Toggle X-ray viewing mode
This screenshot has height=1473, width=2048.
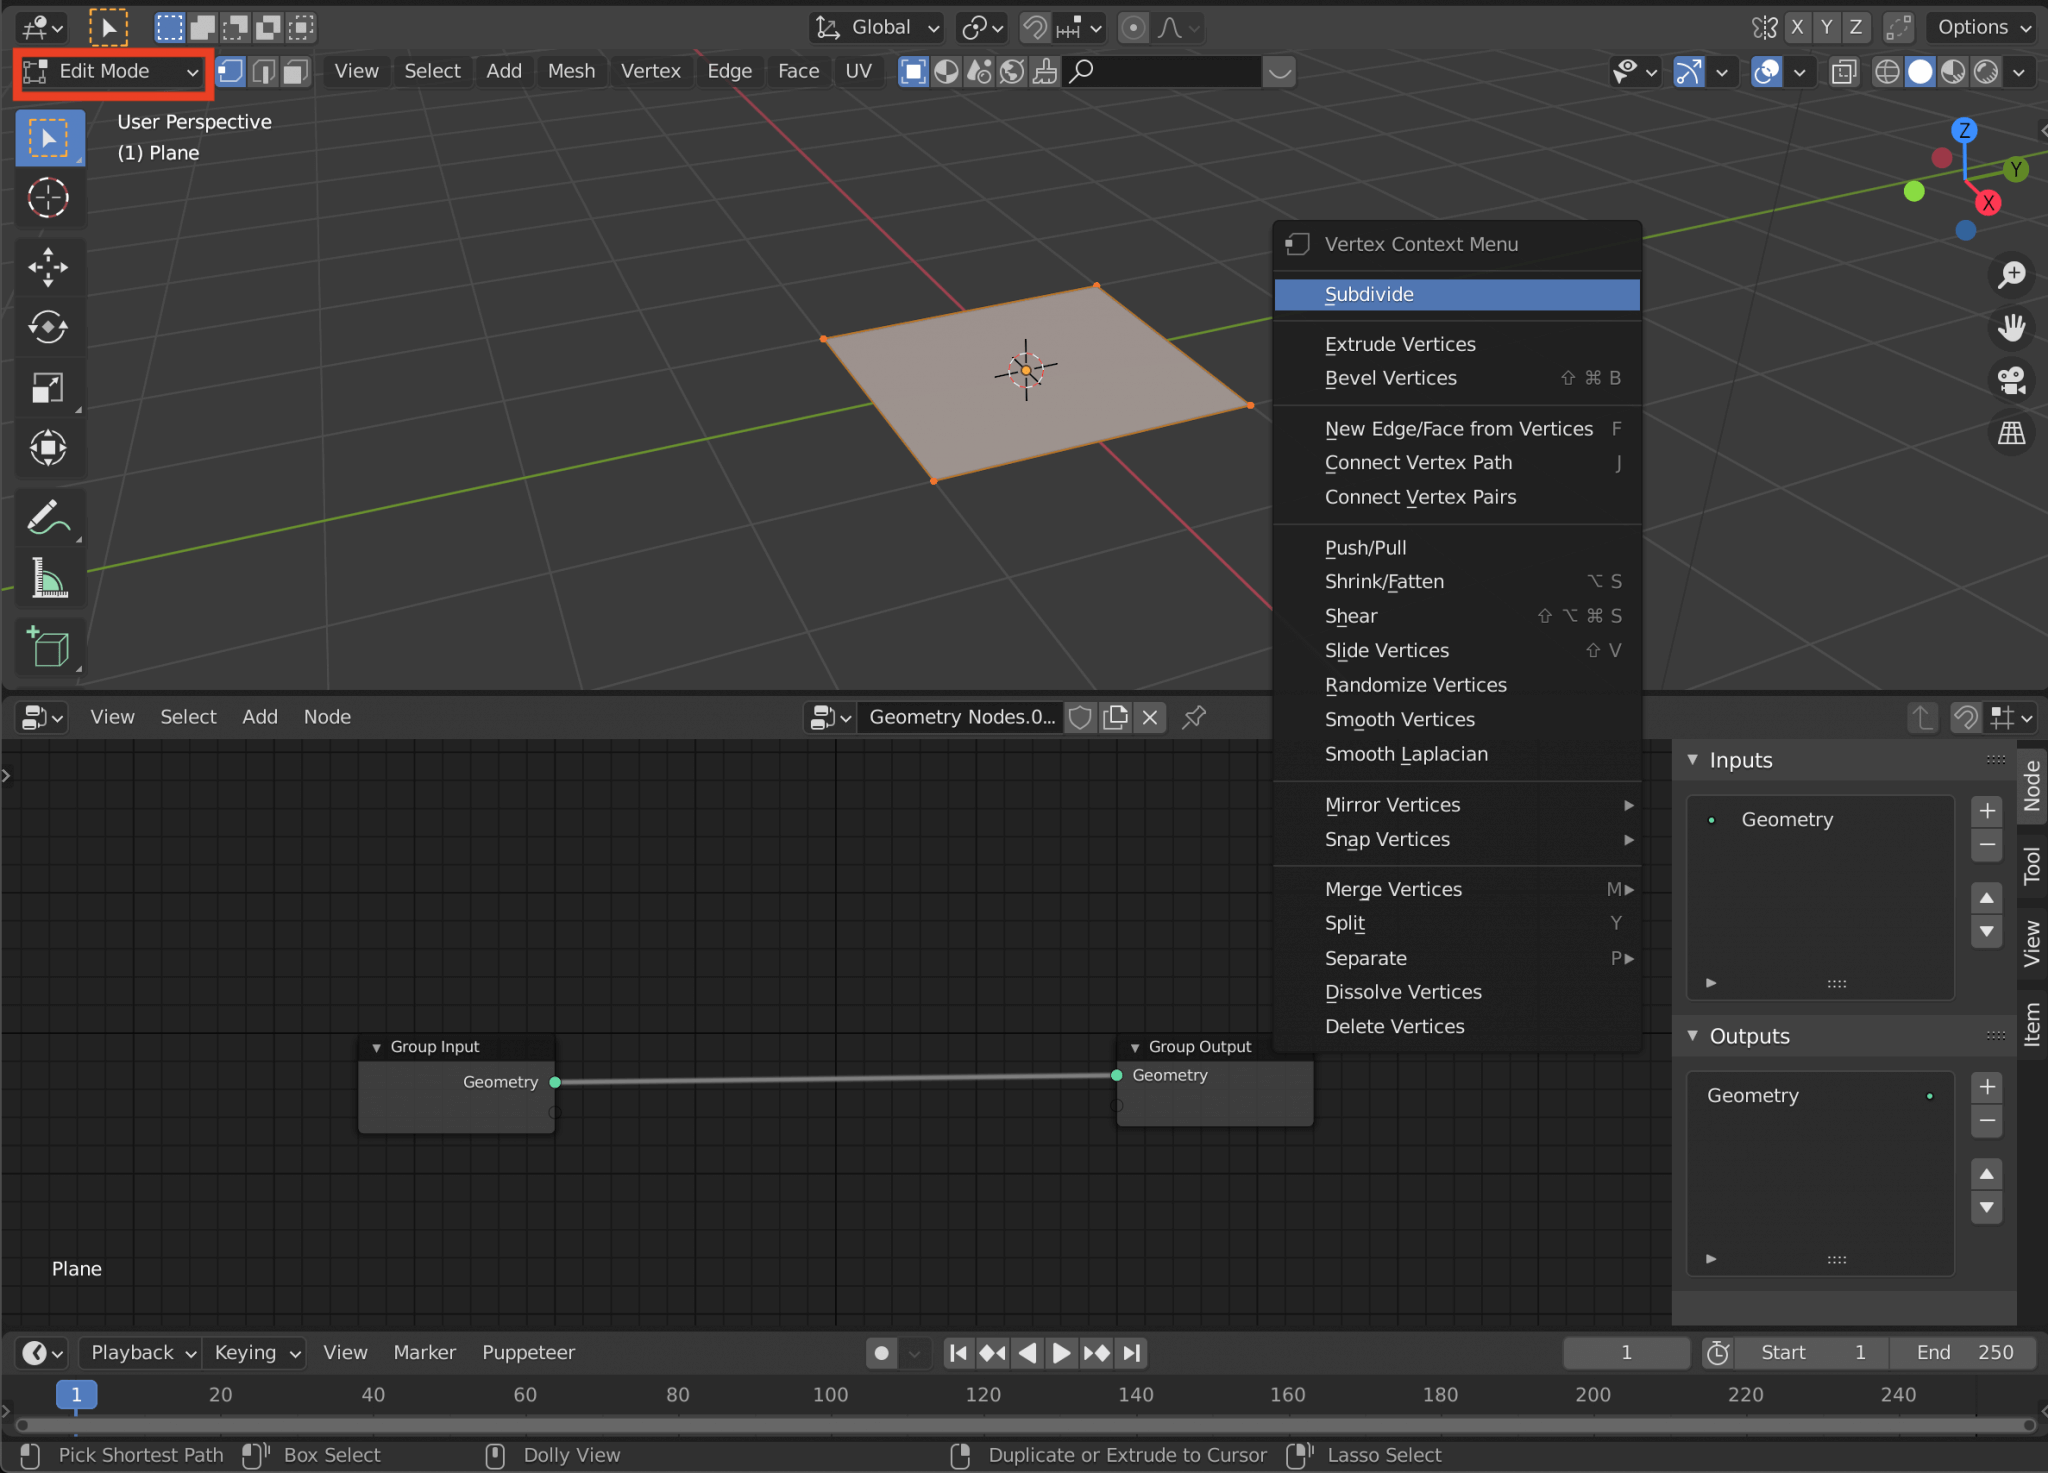tap(1843, 71)
